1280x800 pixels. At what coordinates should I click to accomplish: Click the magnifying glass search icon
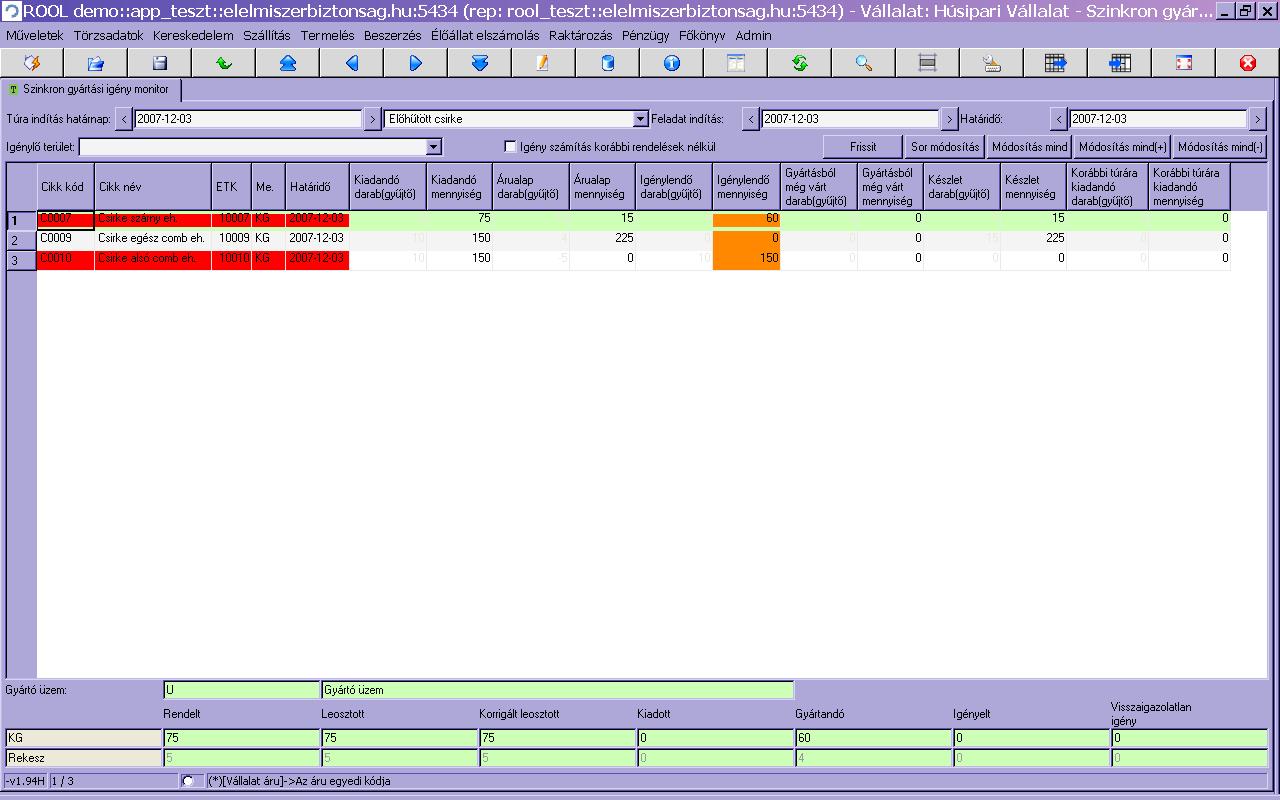point(864,63)
